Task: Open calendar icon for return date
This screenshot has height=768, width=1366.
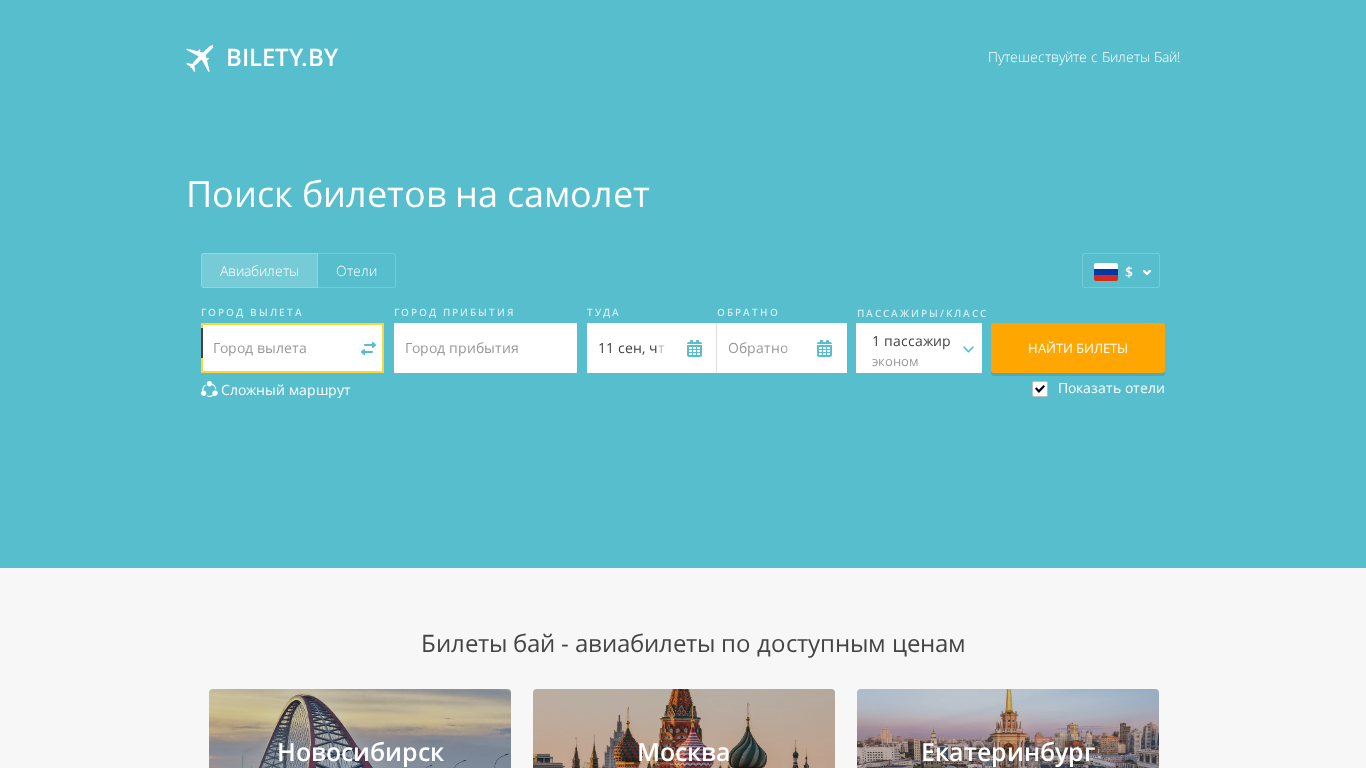Action: [824, 348]
